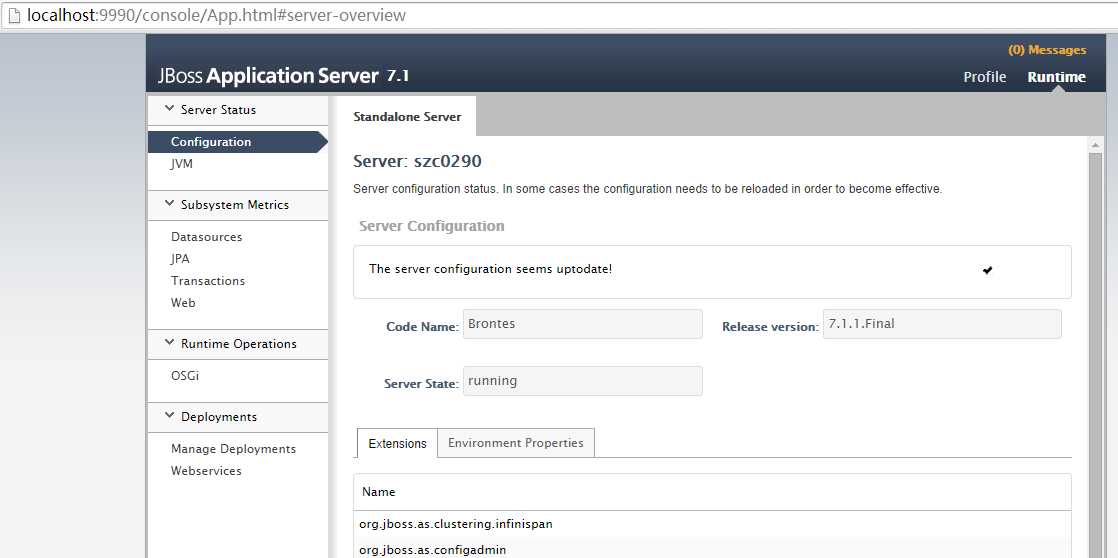The width and height of the screenshot is (1118, 558).
Task: Collapse the Deployments section
Action: [169, 416]
